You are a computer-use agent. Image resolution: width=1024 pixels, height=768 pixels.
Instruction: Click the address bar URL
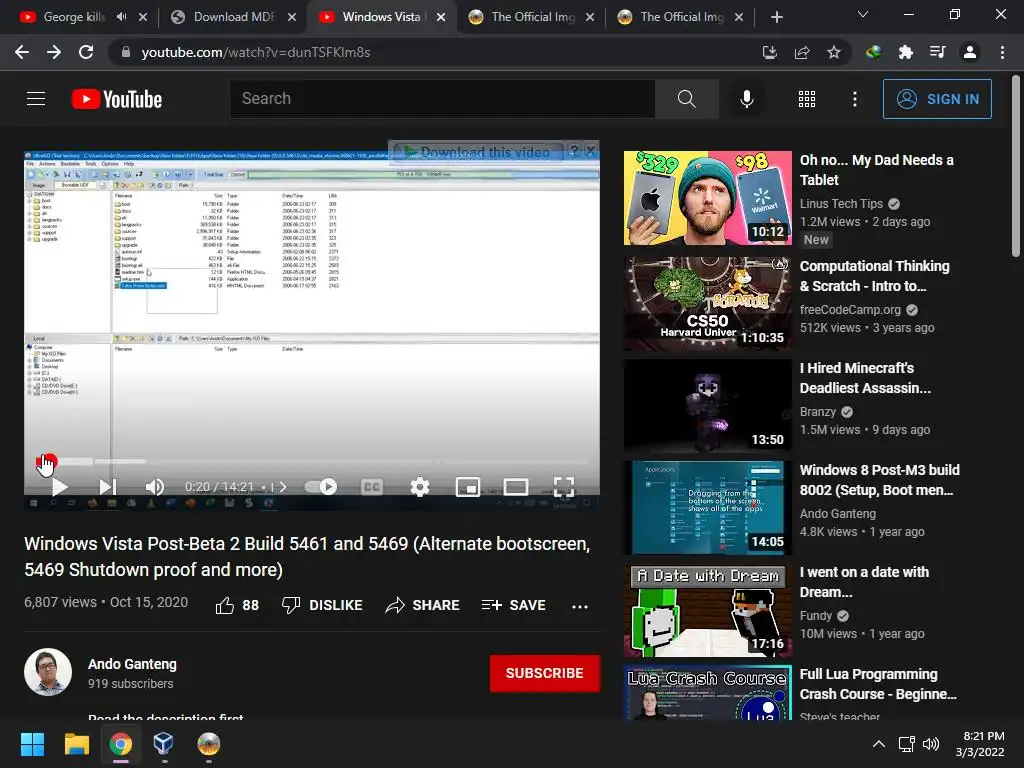point(255,52)
